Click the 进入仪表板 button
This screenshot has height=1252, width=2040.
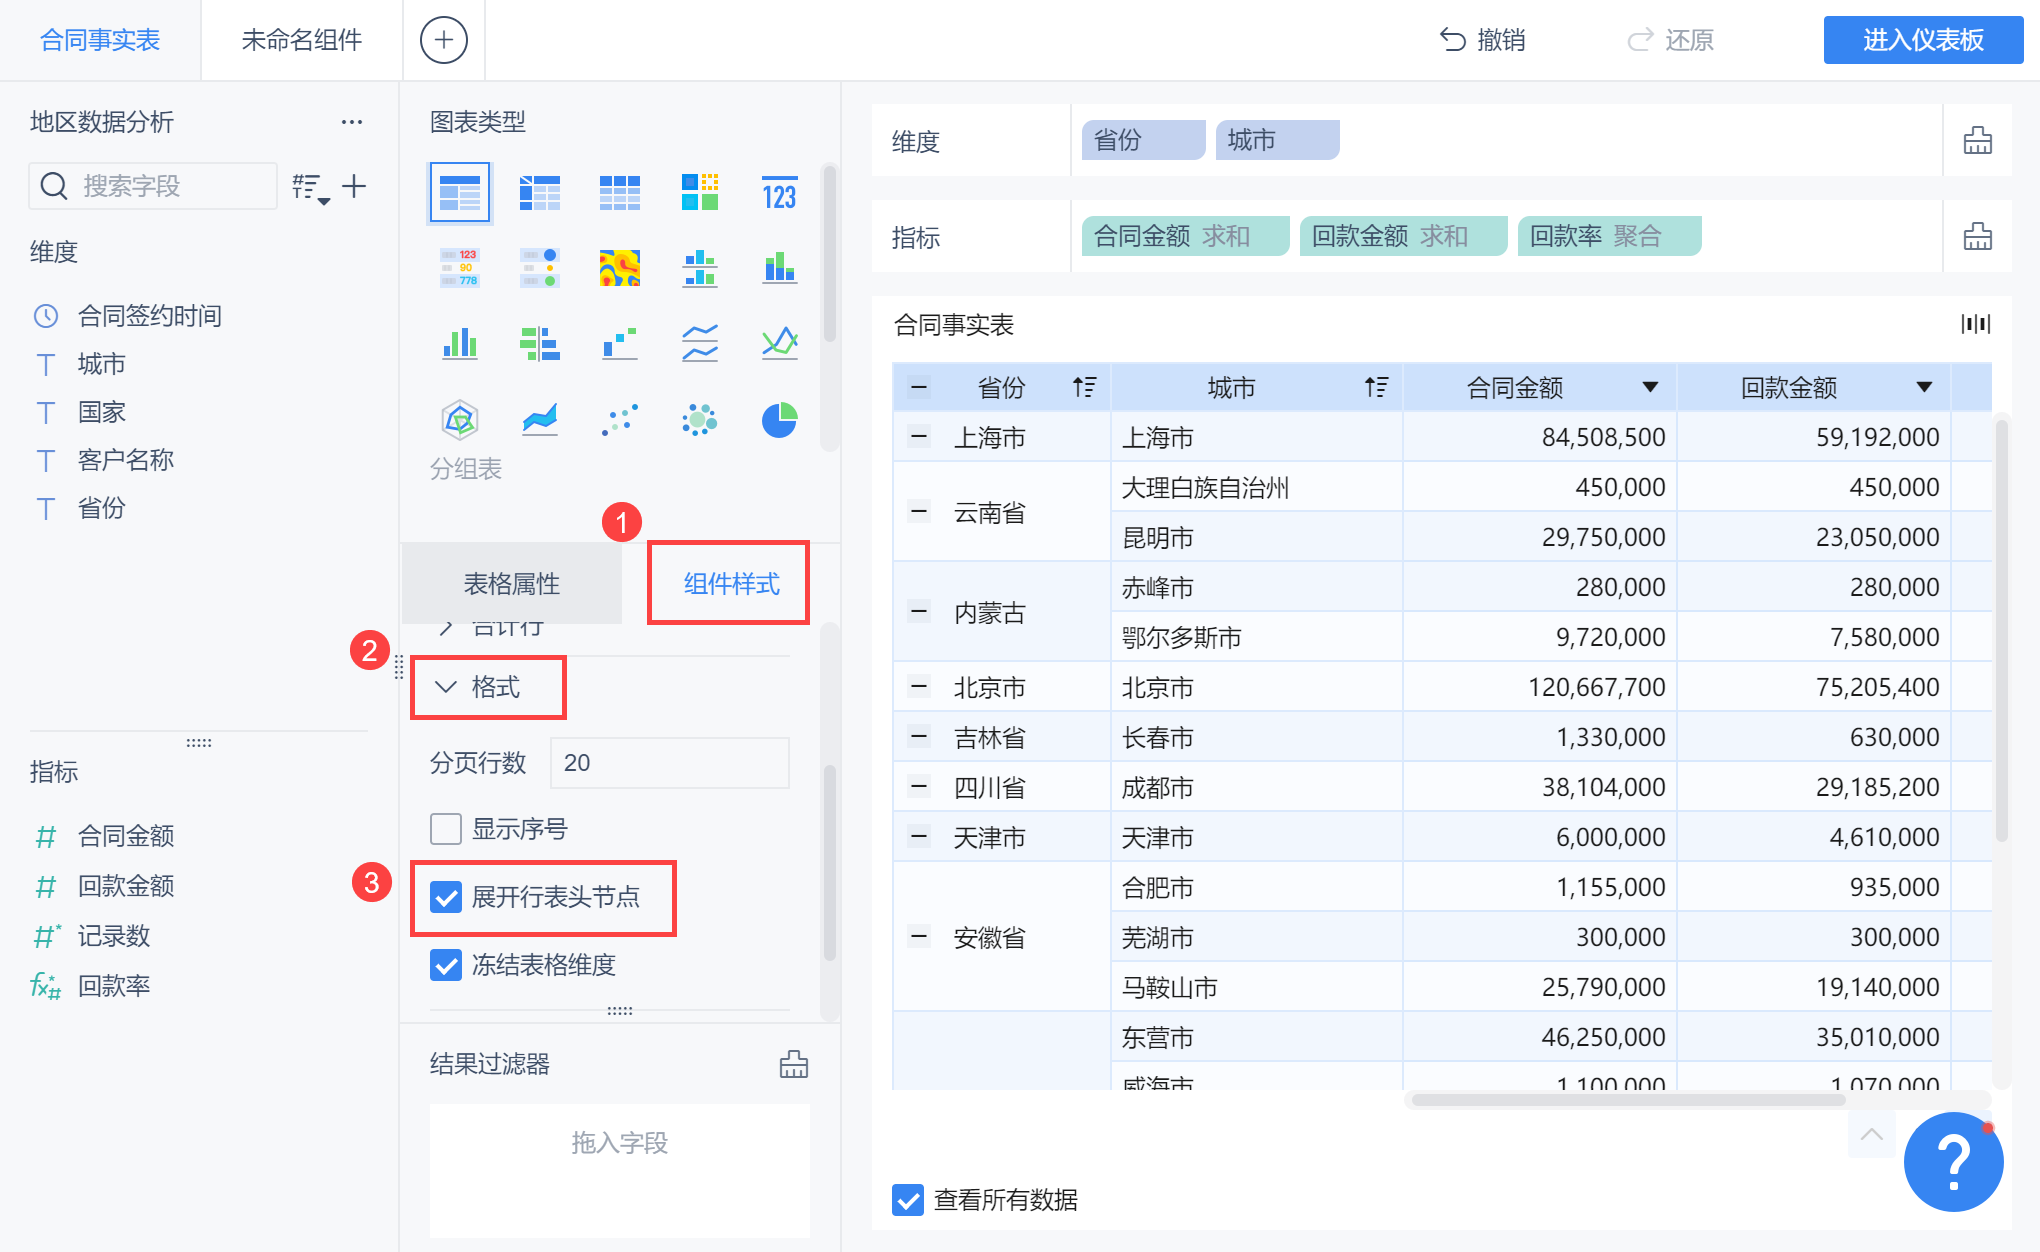[x=1922, y=40]
